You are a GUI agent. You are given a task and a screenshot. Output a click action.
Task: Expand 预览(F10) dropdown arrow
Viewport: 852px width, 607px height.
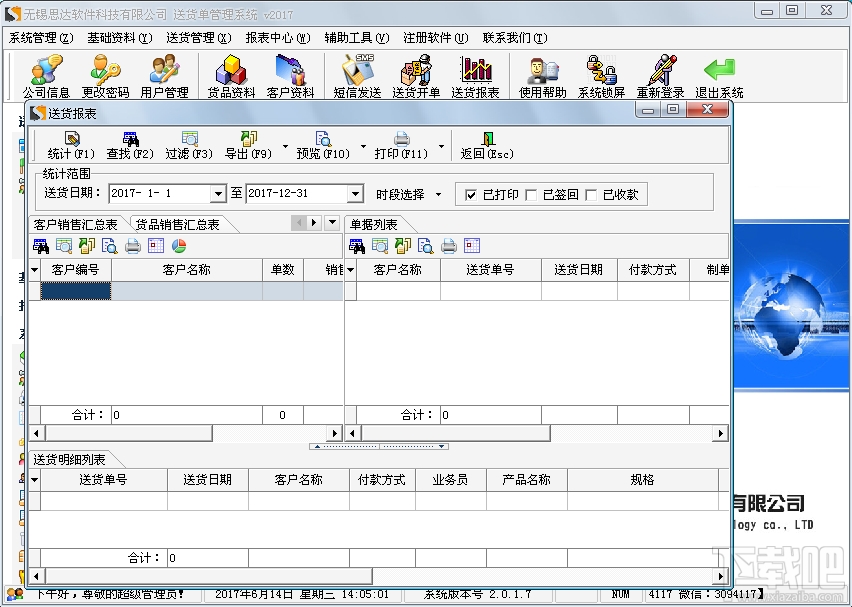(363, 146)
